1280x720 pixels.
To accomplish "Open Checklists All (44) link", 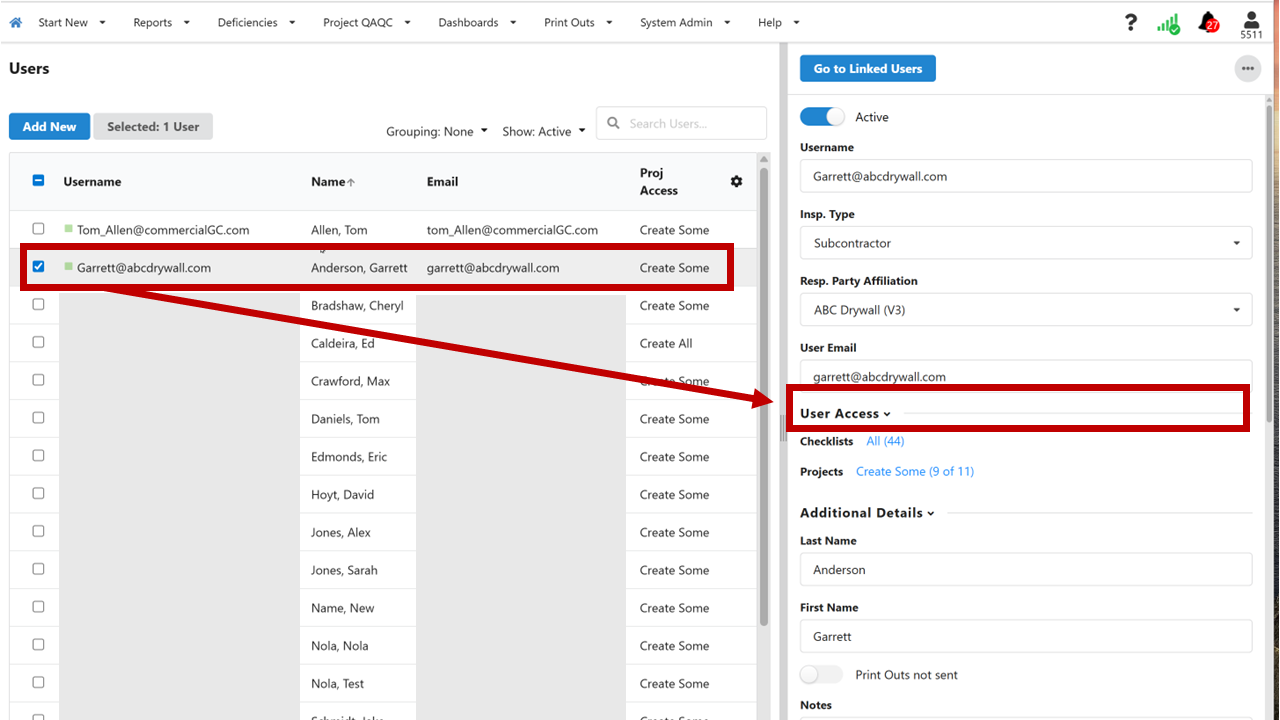I will tap(885, 441).
